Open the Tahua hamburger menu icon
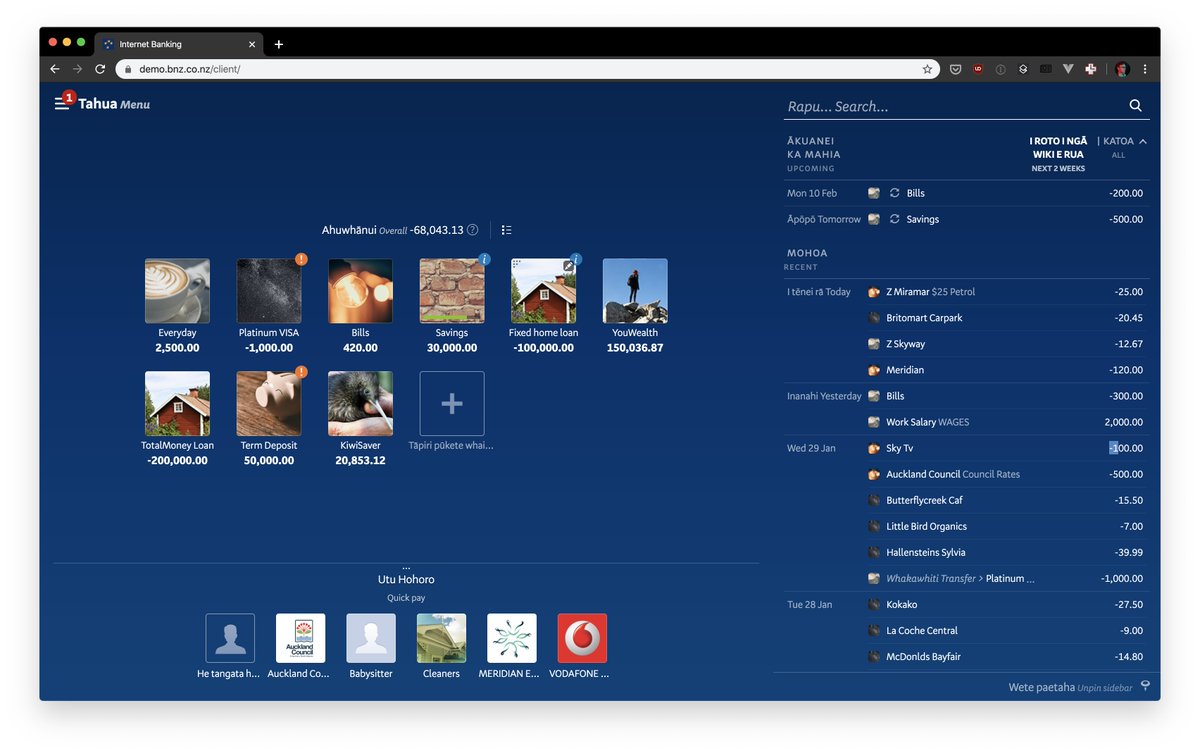Screen dimensions: 1200x753 click(61, 103)
